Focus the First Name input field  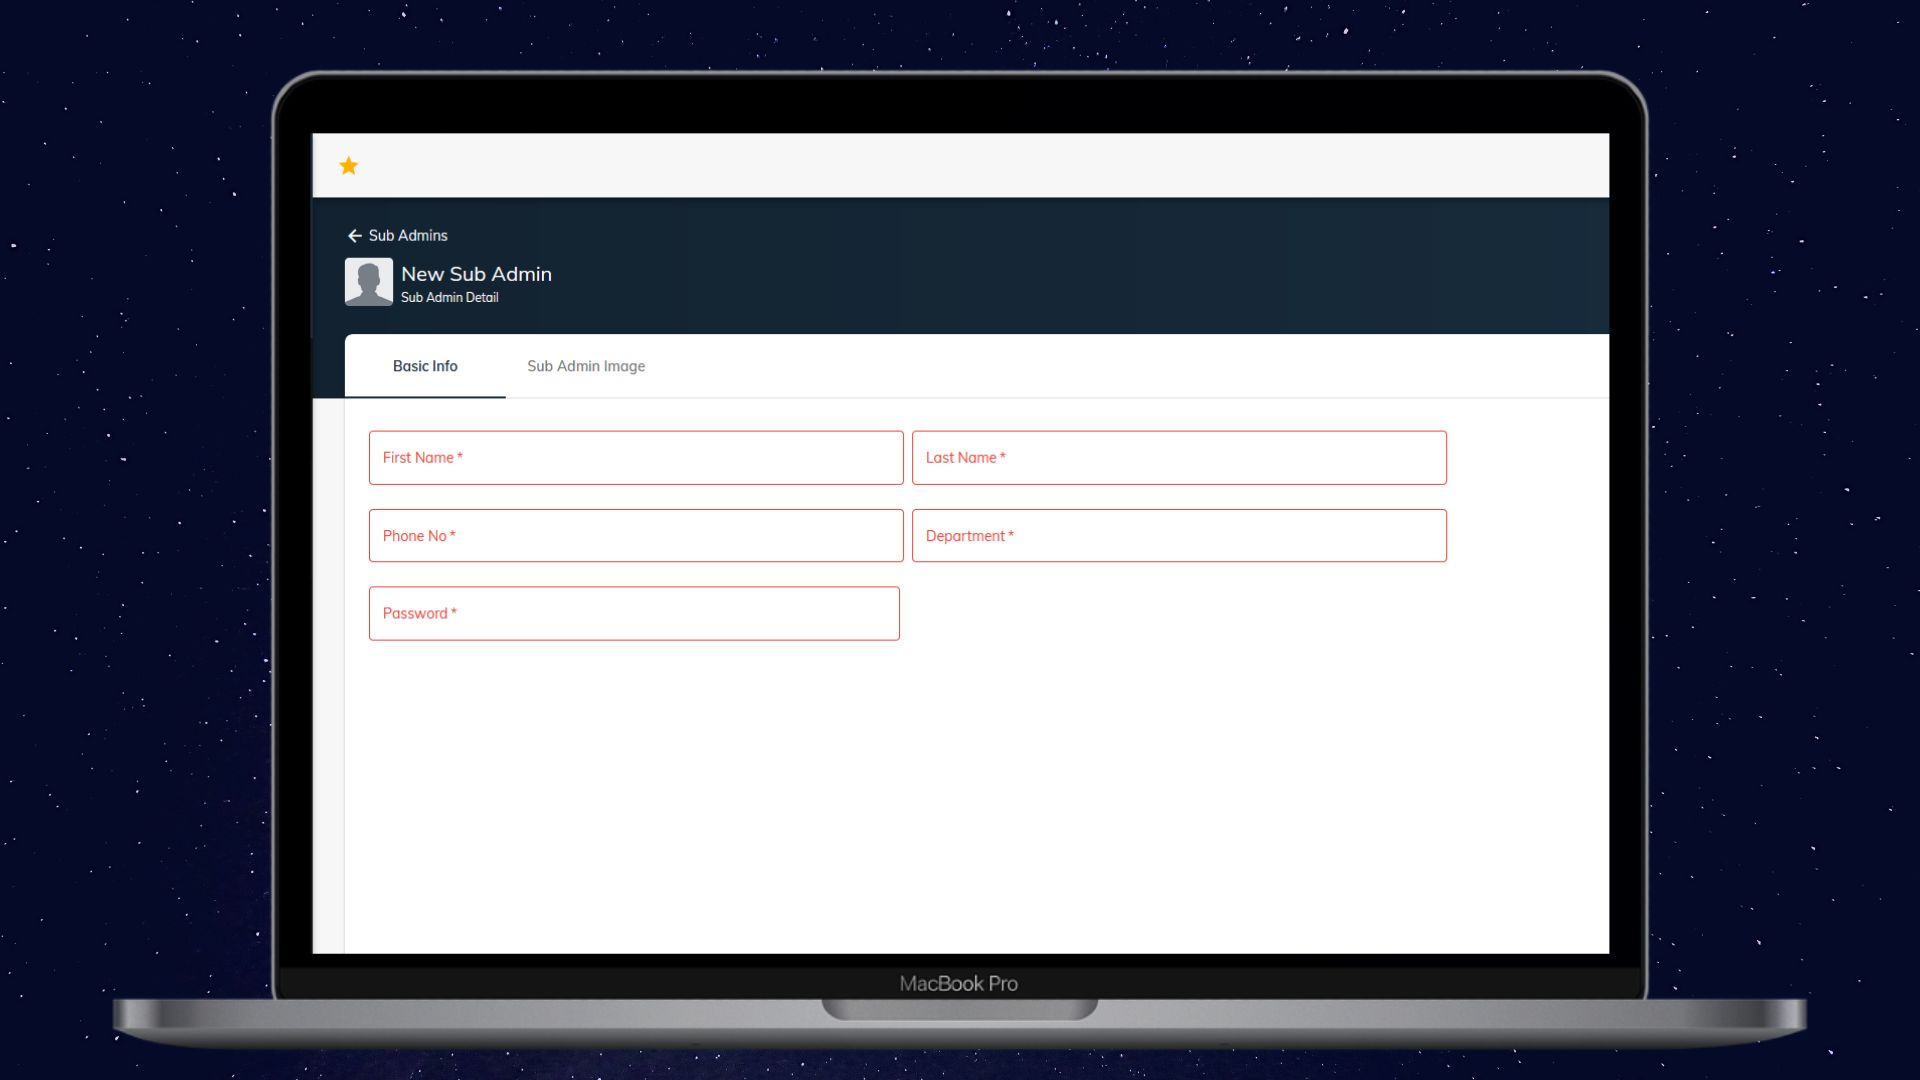coord(636,458)
